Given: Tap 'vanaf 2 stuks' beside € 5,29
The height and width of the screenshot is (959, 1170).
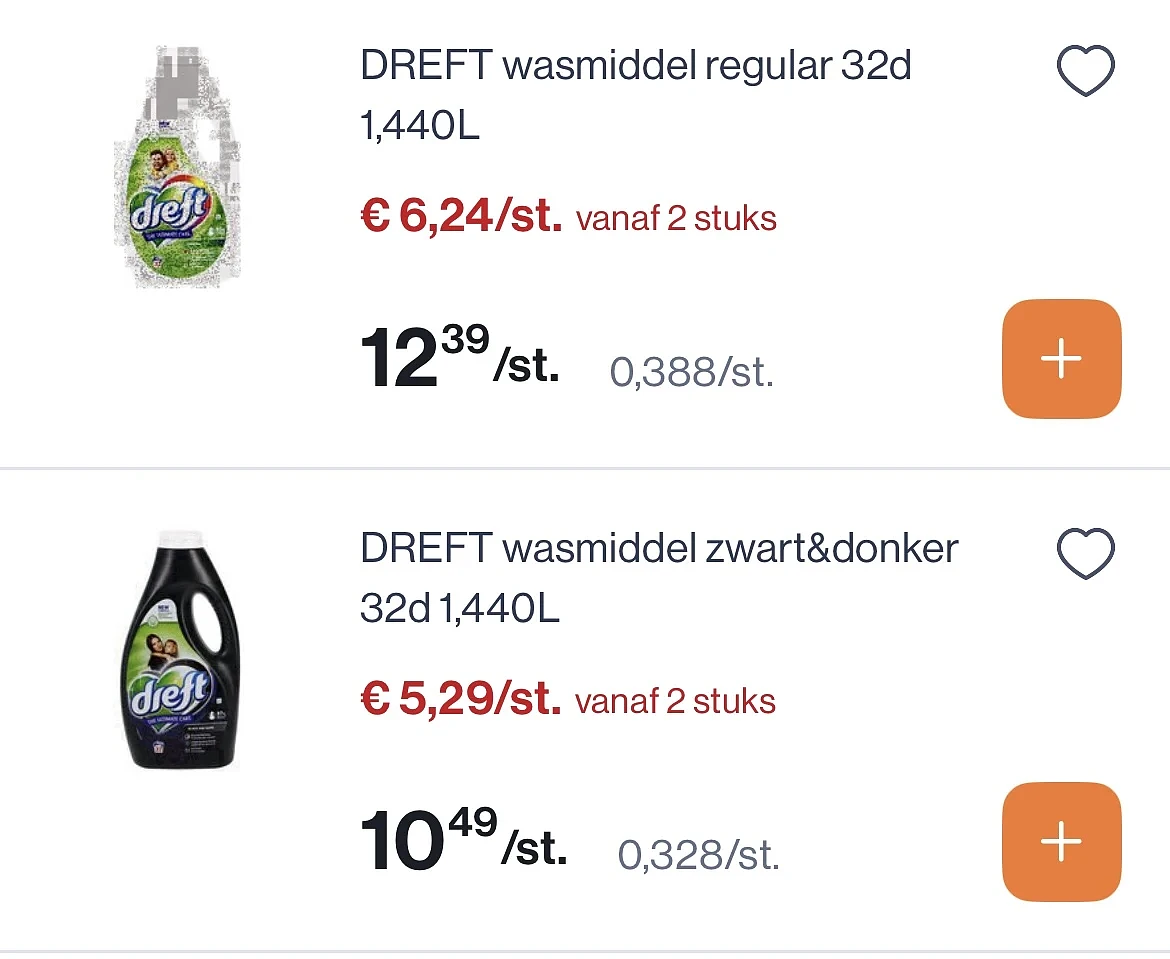Looking at the screenshot, I should coord(675,702).
